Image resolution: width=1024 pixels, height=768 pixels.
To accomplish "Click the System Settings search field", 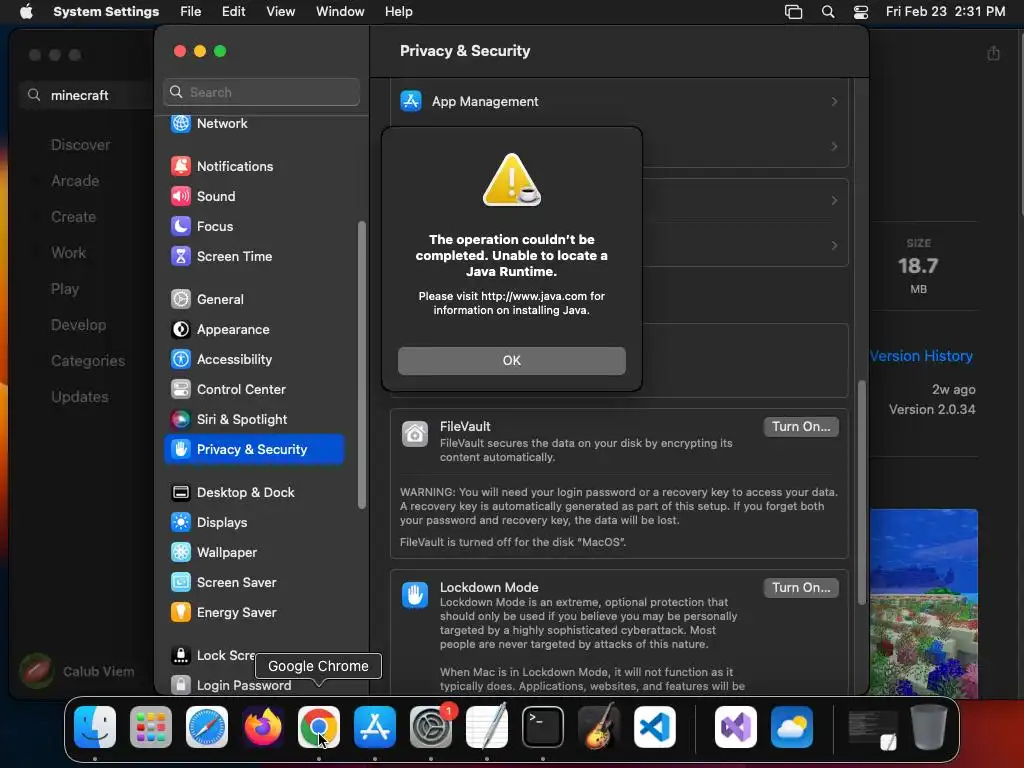I will click(261, 92).
